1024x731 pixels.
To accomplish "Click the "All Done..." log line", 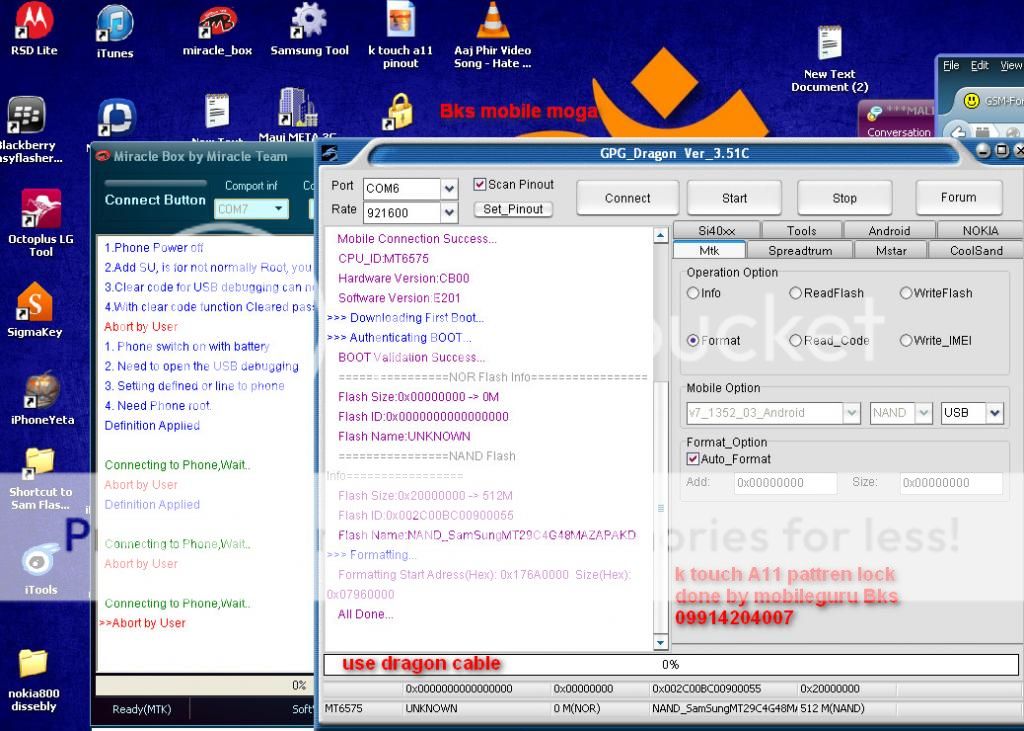I will click(365, 614).
